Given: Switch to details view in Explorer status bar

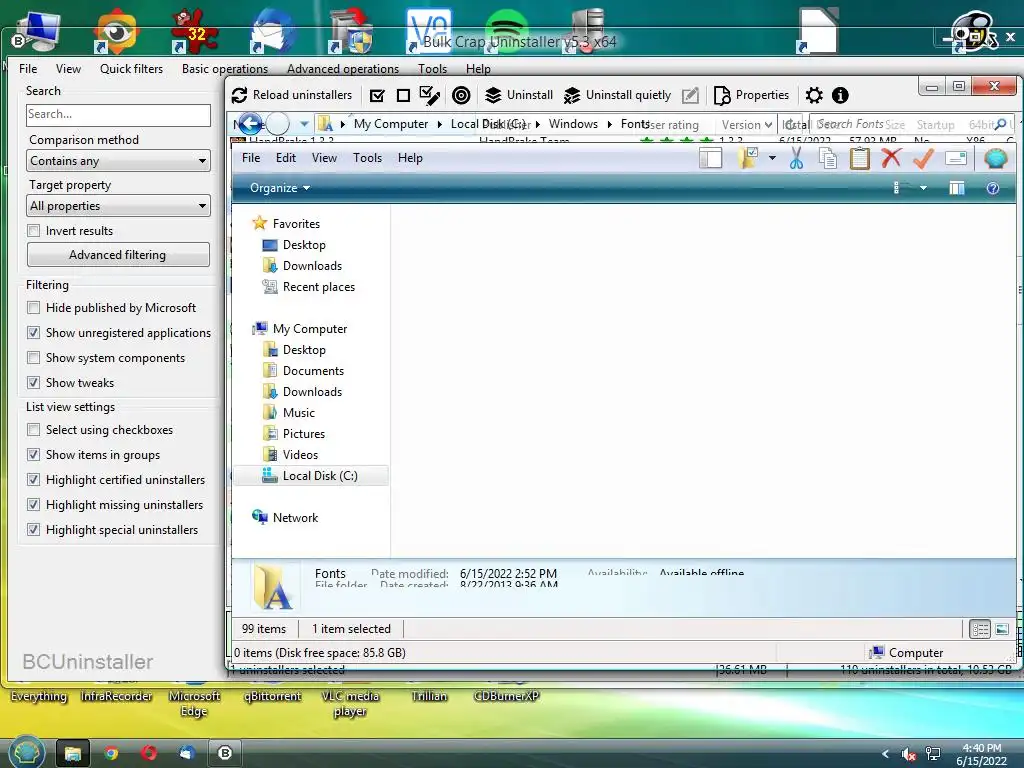Looking at the screenshot, I should point(980,629).
